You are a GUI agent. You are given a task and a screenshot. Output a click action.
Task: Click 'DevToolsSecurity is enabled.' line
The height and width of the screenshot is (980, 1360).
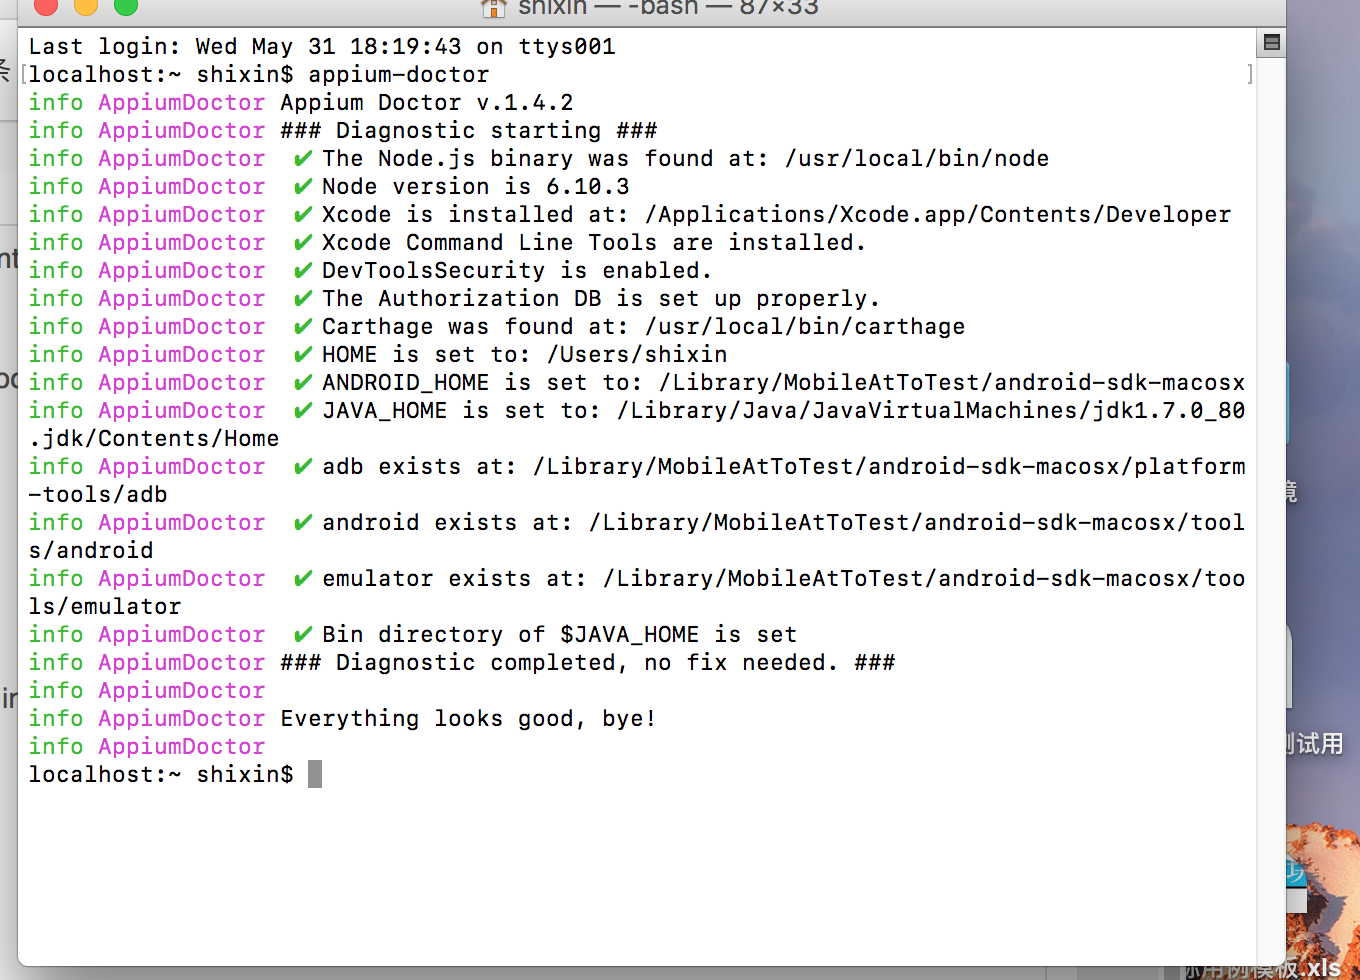[517, 271]
